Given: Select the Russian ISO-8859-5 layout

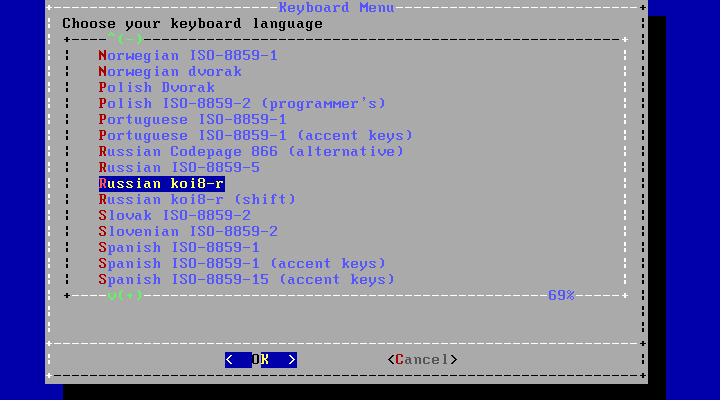Looking at the screenshot, I should 179,168.
